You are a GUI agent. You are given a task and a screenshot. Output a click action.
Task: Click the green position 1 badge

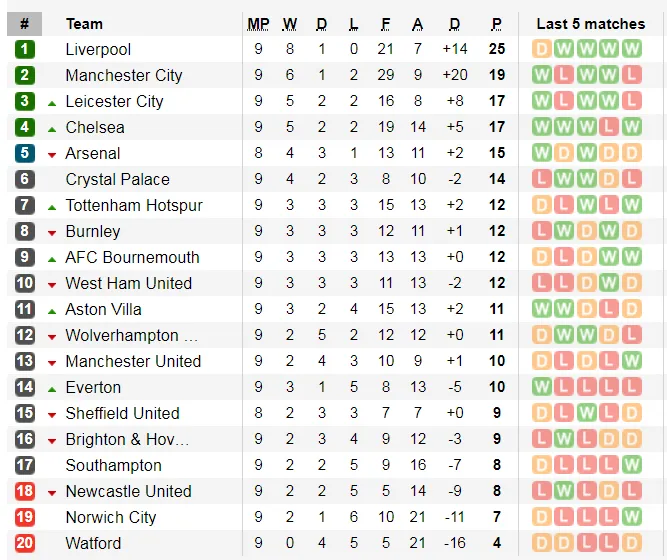click(x=25, y=49)
